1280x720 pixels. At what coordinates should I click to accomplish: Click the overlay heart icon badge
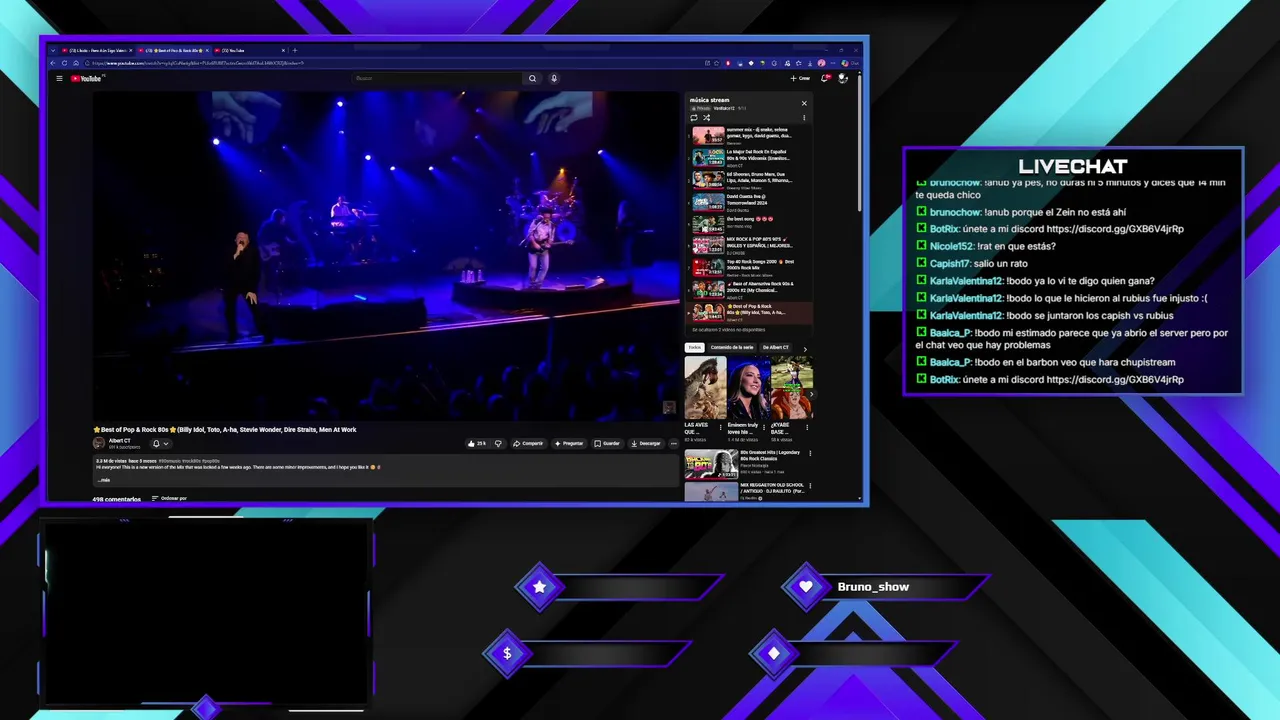pos(806,587)
